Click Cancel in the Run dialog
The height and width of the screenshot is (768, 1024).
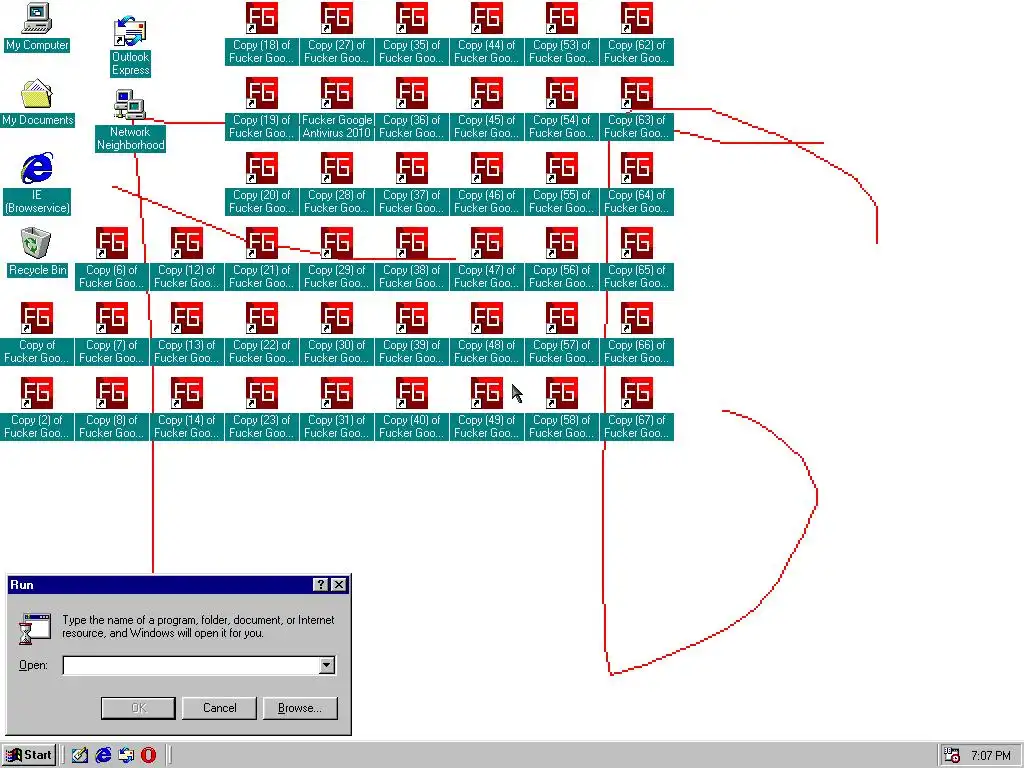(219, 708)
